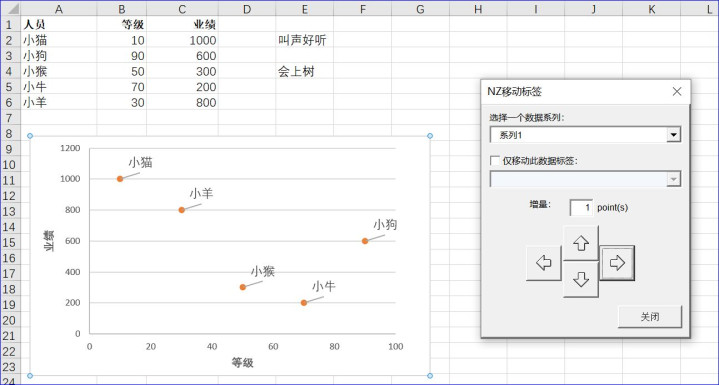Click cell E2 containing 叫声好听
Image resolution: width=719 pixels, height=385 pixels.
[x=304, y=40]
